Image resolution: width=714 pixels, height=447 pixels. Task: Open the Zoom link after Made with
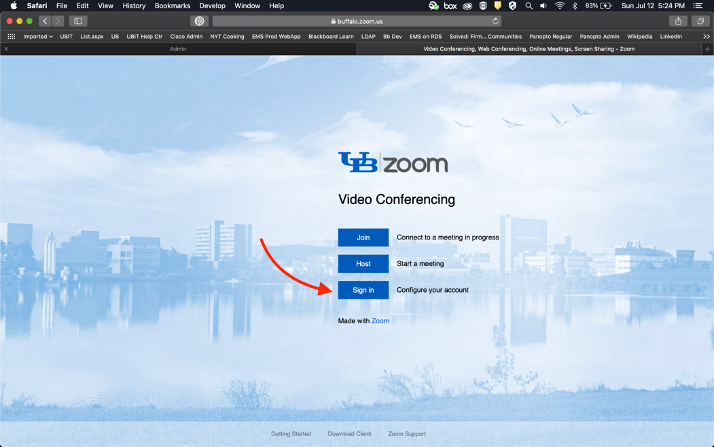click(380, 321)
